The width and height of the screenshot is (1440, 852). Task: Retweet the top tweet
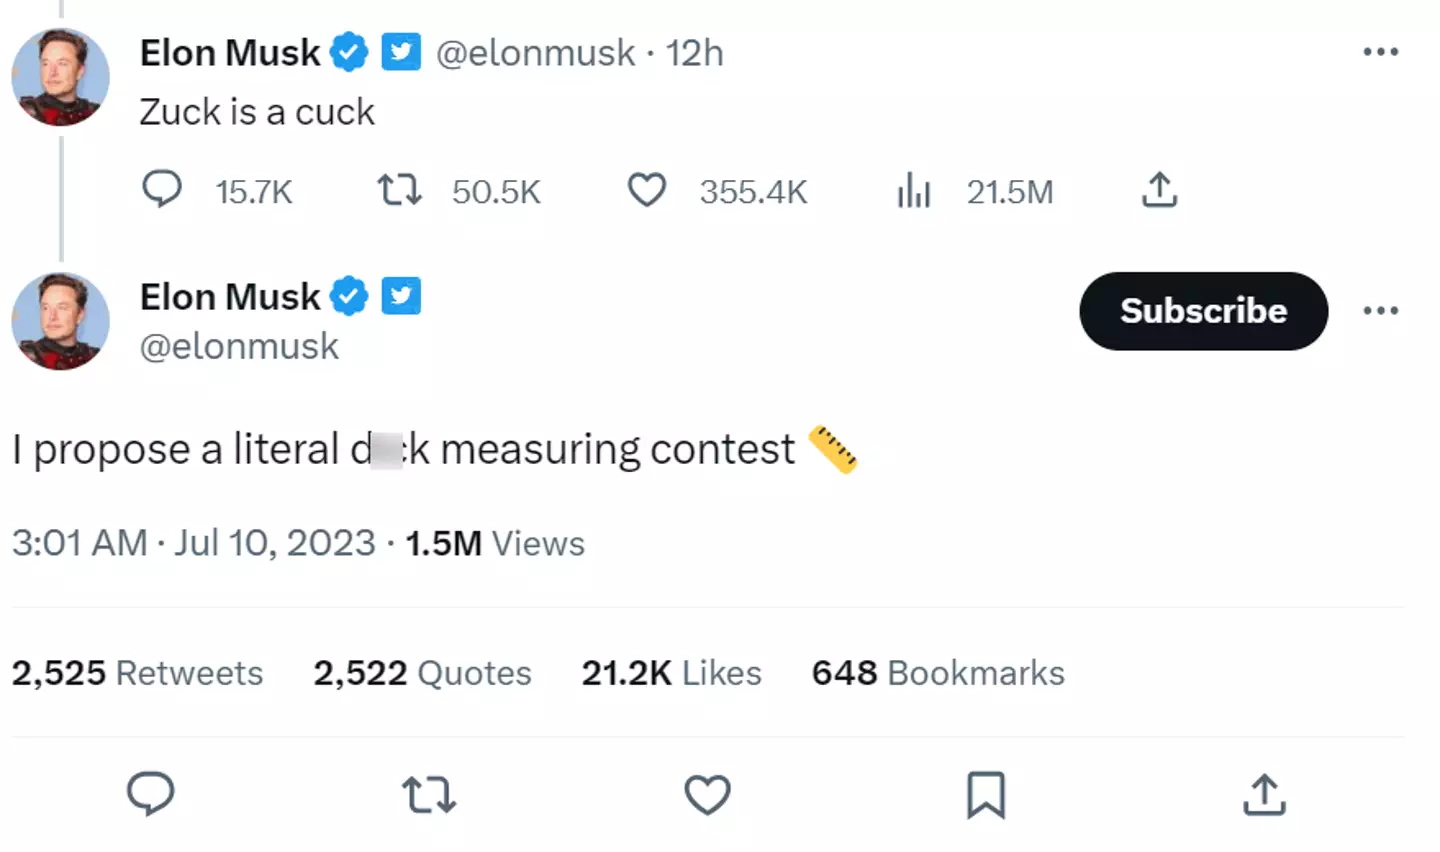pos(398,190)
